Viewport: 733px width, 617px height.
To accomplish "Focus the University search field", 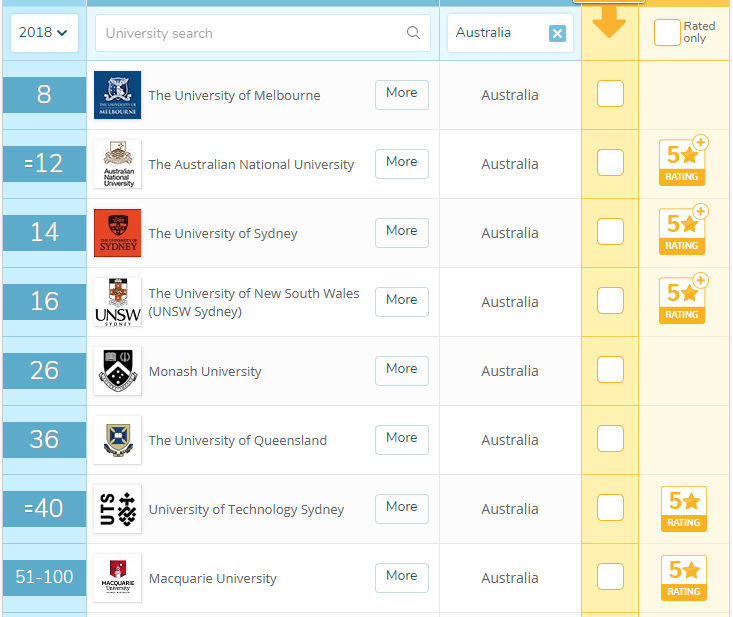I will coord(263,33).
